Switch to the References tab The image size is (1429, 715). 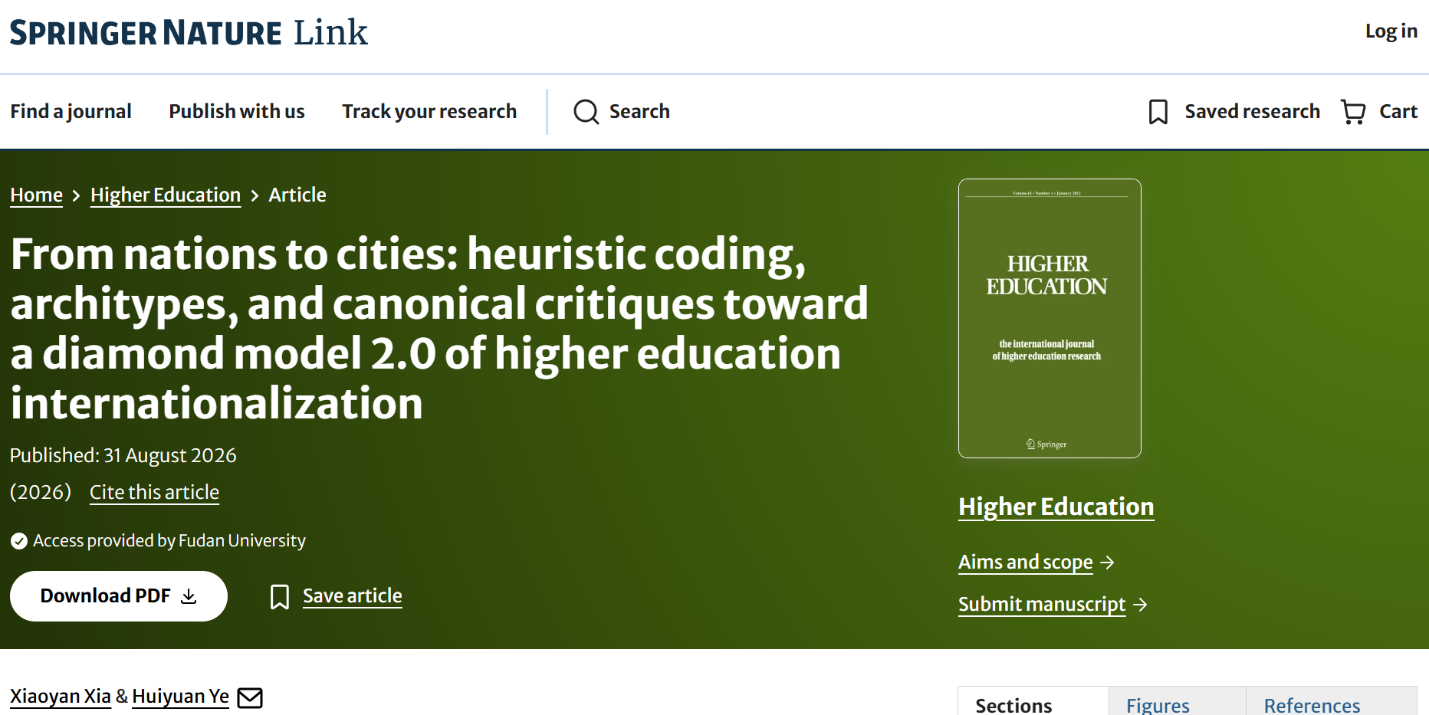point(1312,706)
